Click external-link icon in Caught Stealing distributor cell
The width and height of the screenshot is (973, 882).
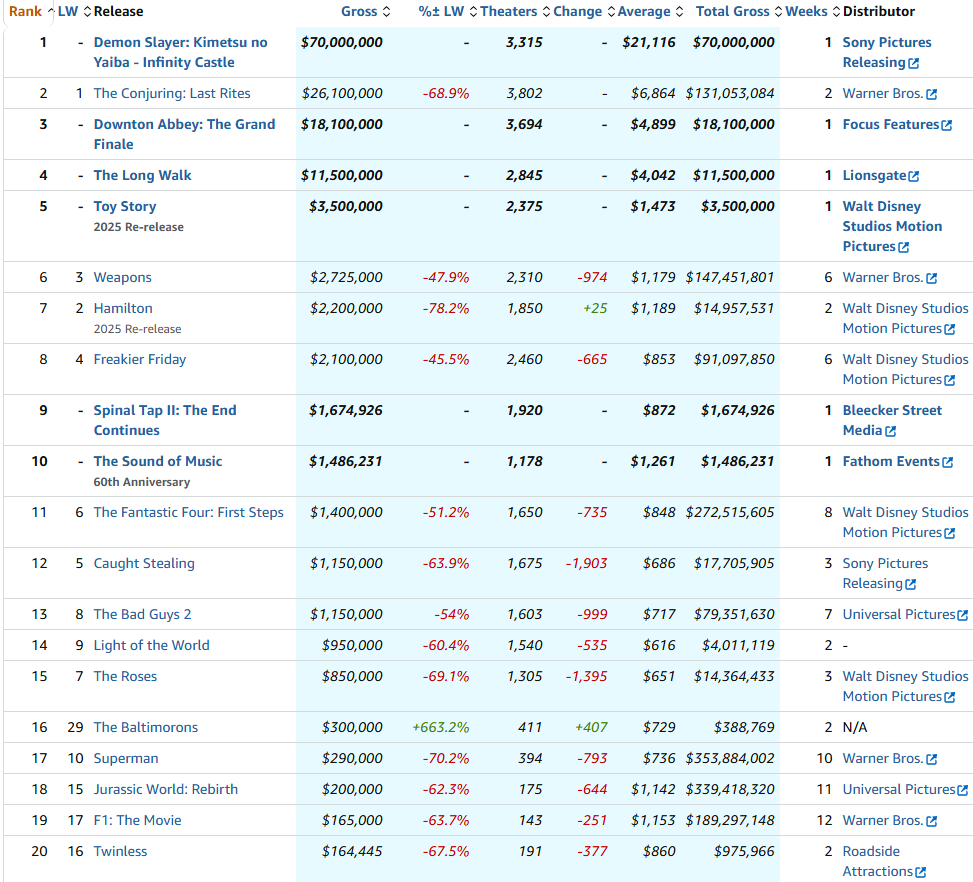[x=910, y=584]
